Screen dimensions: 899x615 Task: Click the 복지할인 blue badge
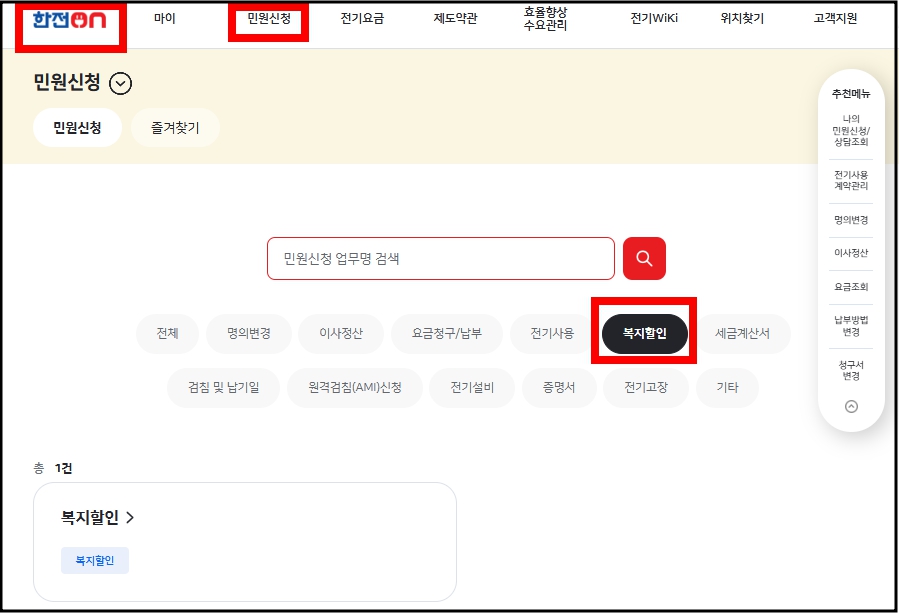[x=97, y=560]
